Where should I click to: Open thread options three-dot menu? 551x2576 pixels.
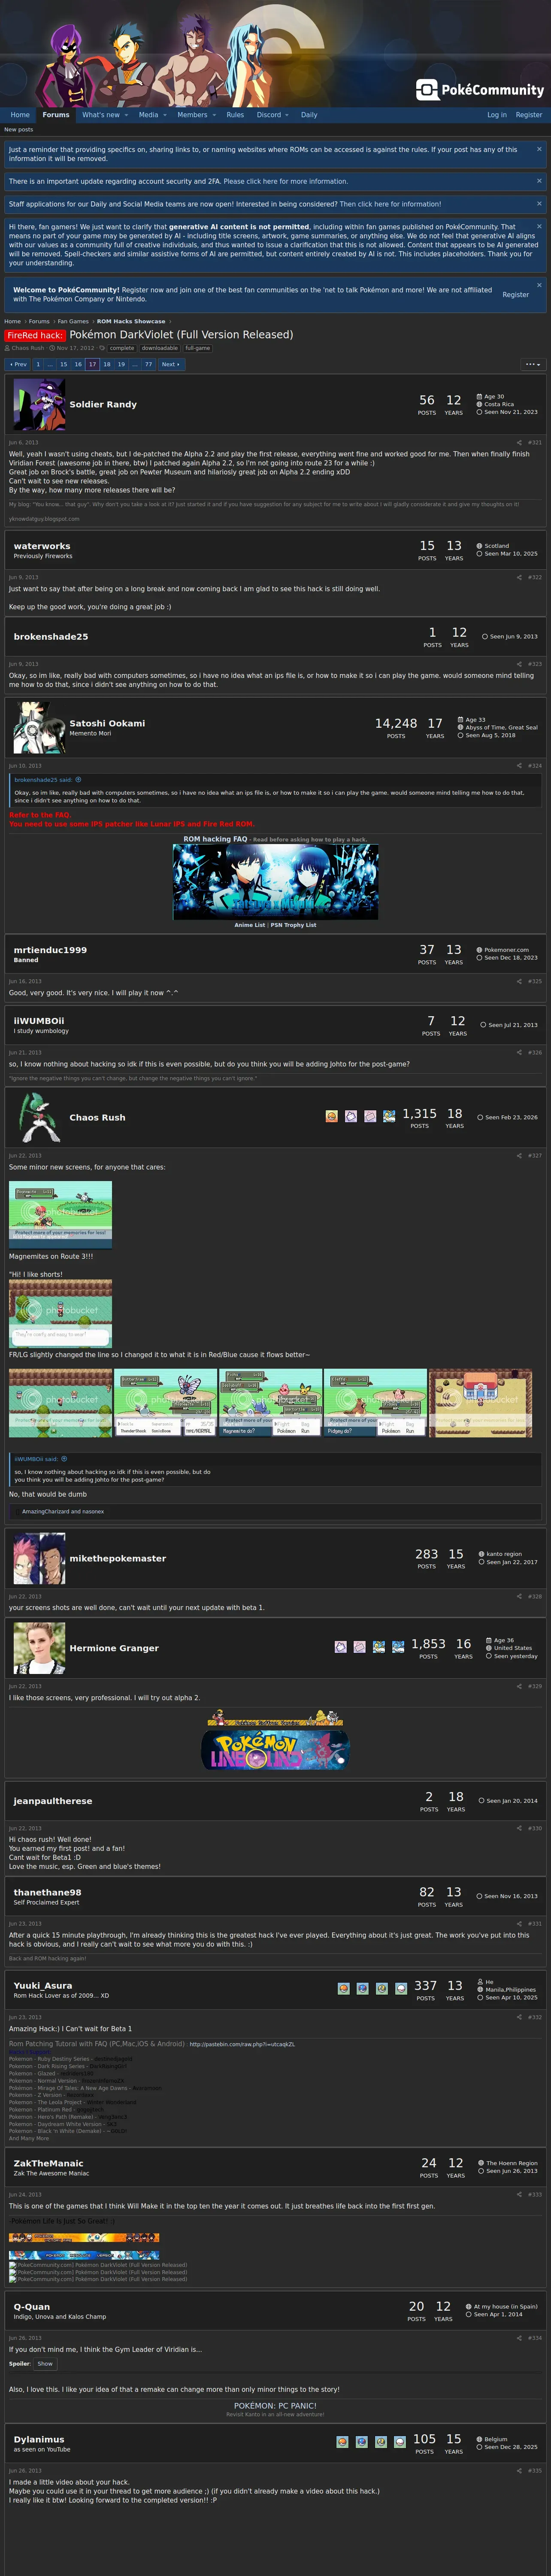532,364
